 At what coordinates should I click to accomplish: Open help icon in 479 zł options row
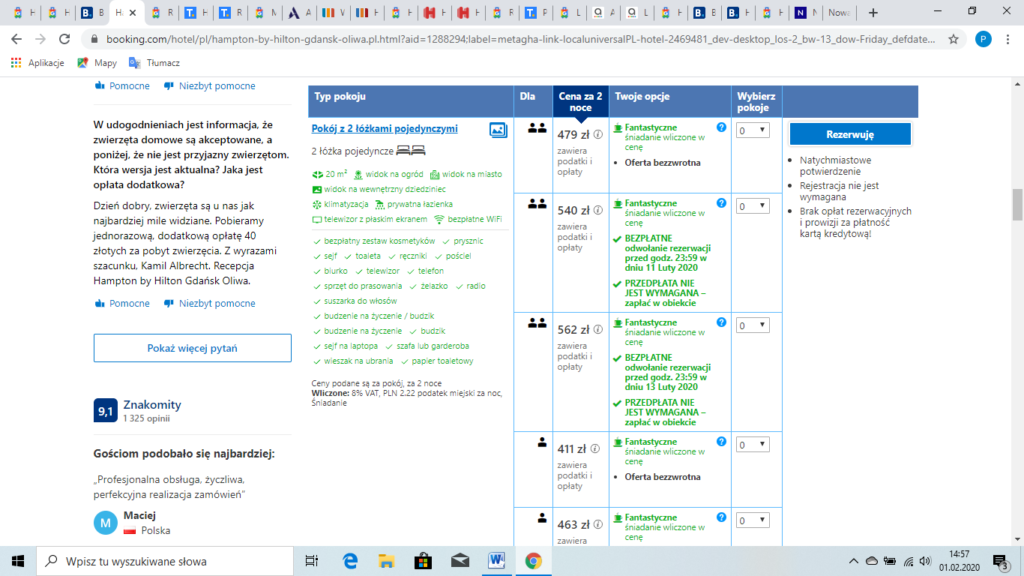[x=721, y=127]
